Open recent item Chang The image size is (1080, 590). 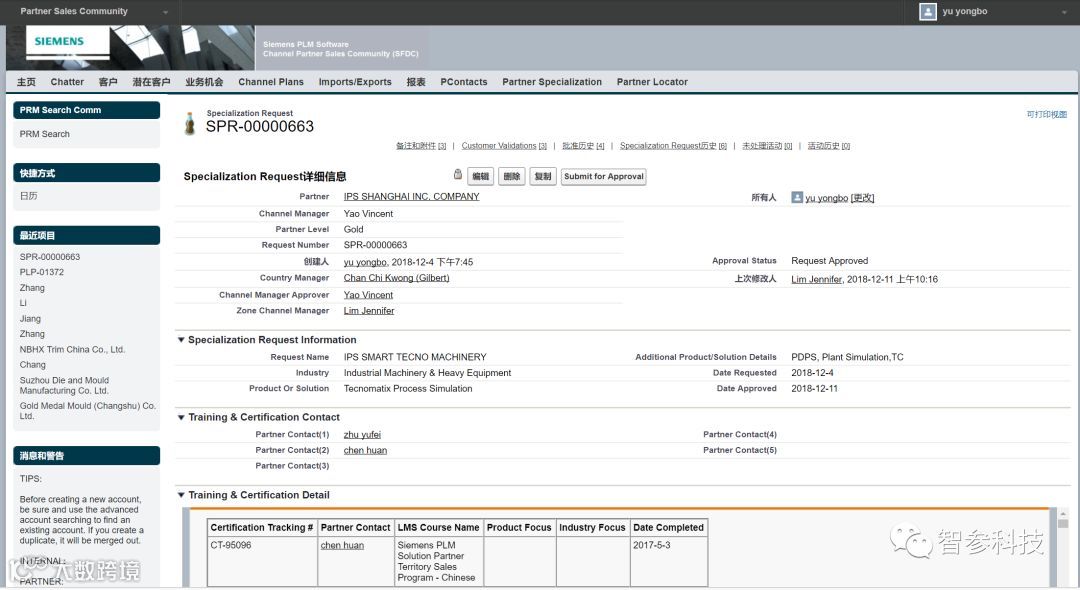[x=32, y=365]
